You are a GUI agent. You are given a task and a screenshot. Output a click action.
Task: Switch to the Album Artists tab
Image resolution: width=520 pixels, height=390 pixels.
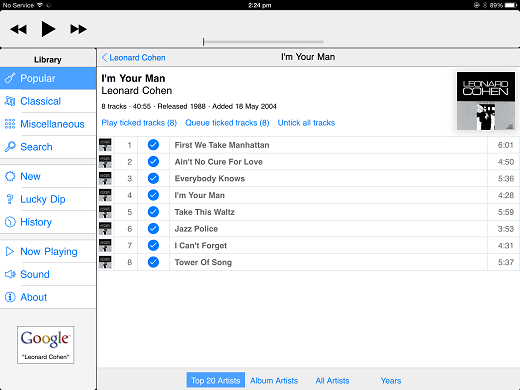[x=274, y=381]
